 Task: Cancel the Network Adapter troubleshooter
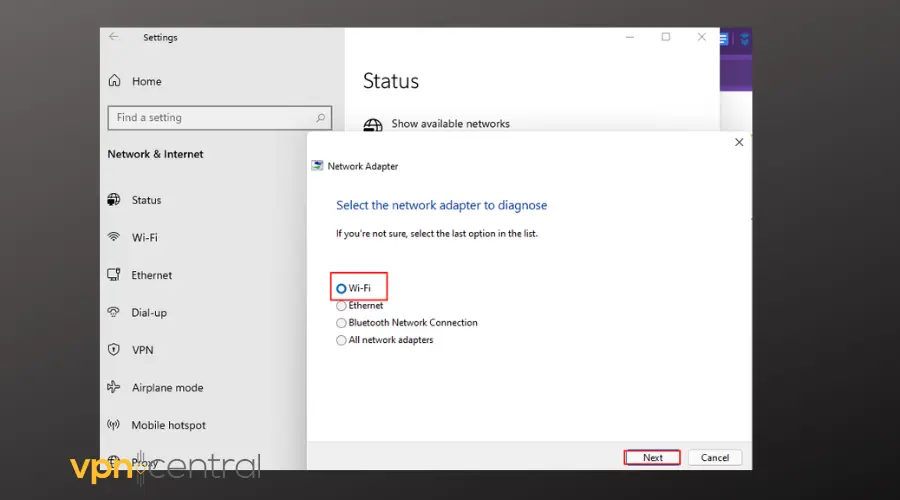coord(715,458)
